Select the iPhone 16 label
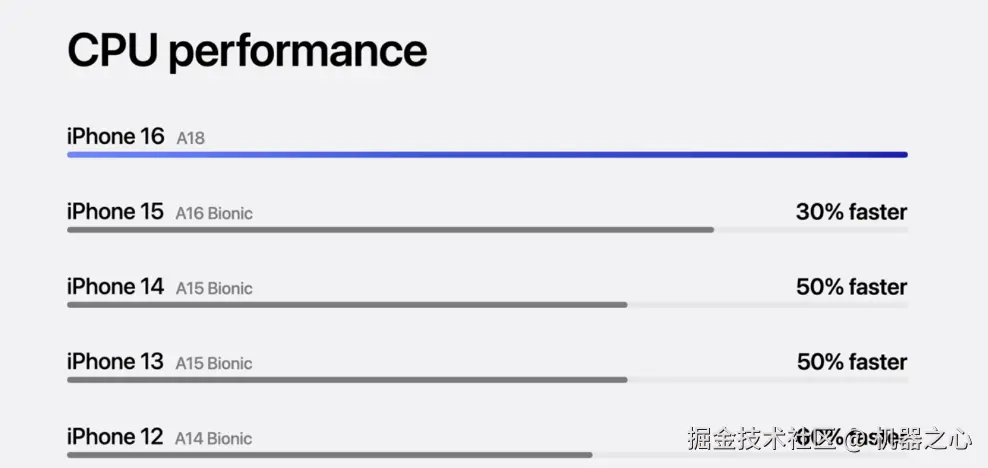988x468 pixels. [x=115, y=137]
